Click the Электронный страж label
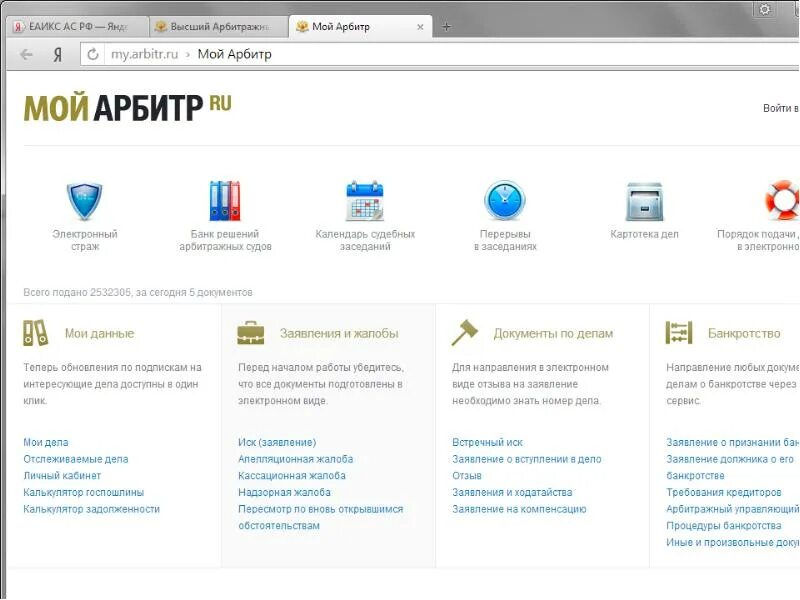This screenshot has height=600, width=800. click(85, 240)
